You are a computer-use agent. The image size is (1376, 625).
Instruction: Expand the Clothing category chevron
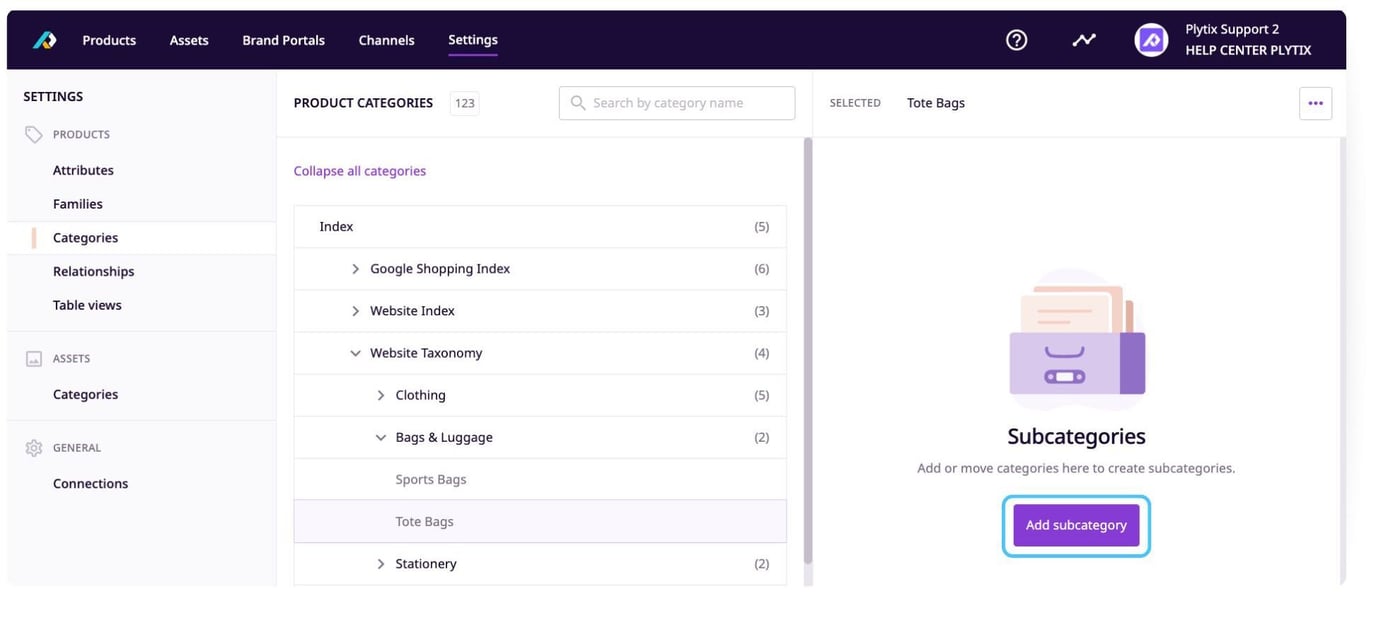pyautogui.click(x=381, y=395)
